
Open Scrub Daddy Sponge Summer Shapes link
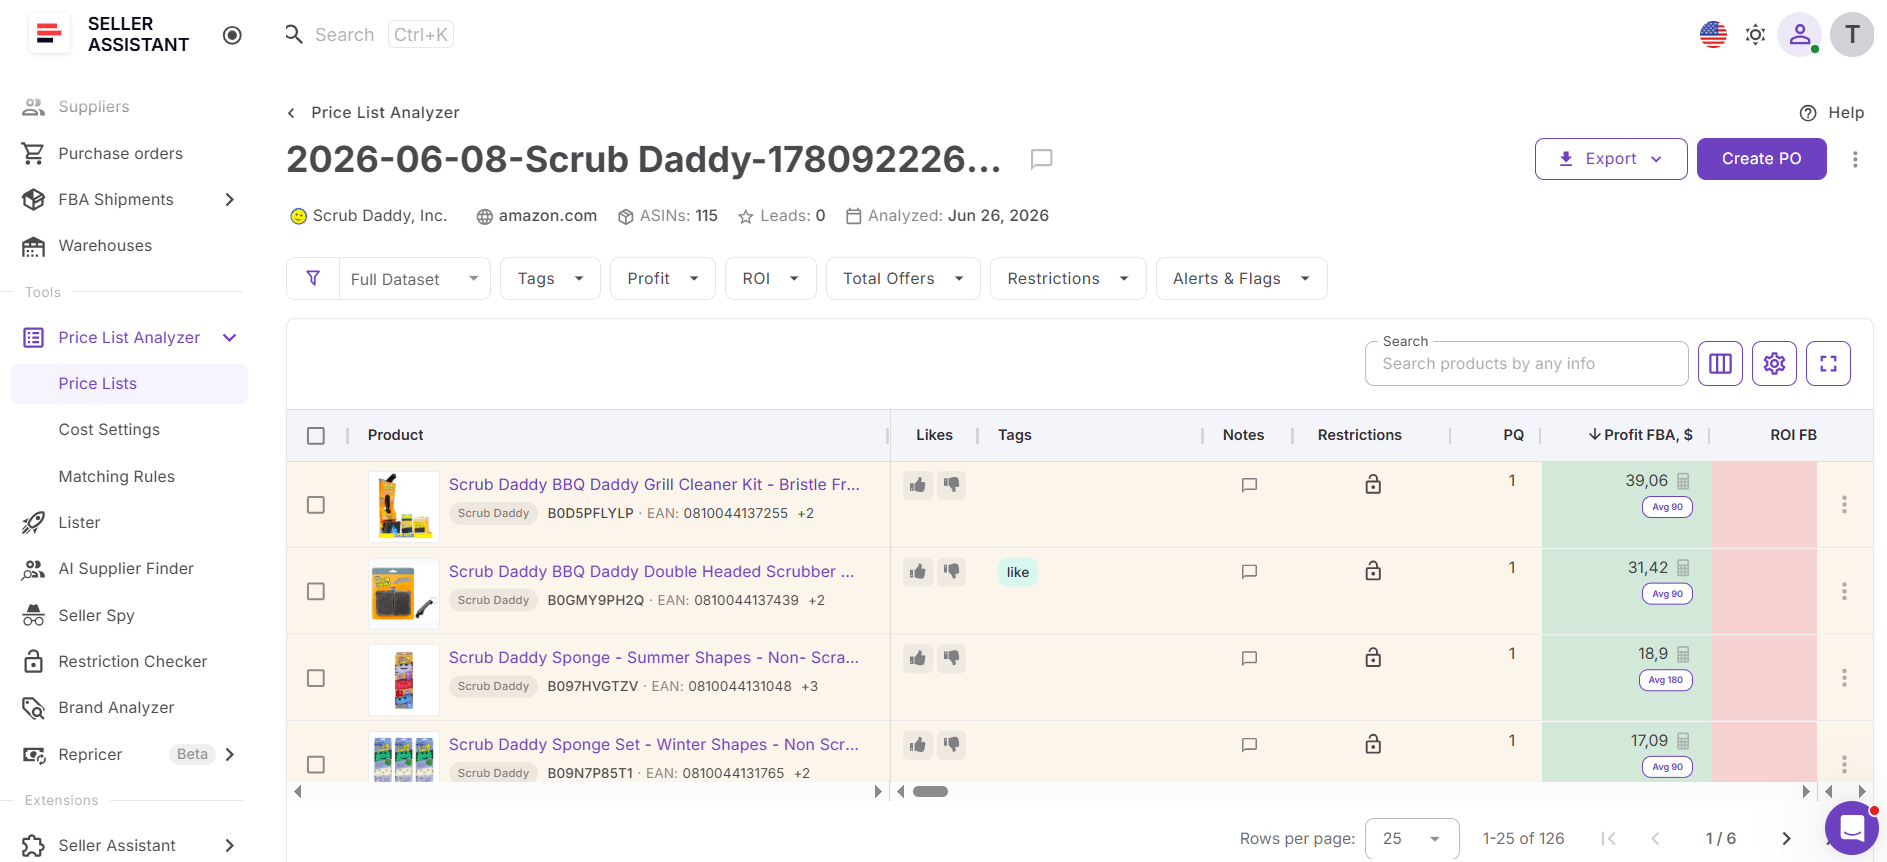coord(654,657)
